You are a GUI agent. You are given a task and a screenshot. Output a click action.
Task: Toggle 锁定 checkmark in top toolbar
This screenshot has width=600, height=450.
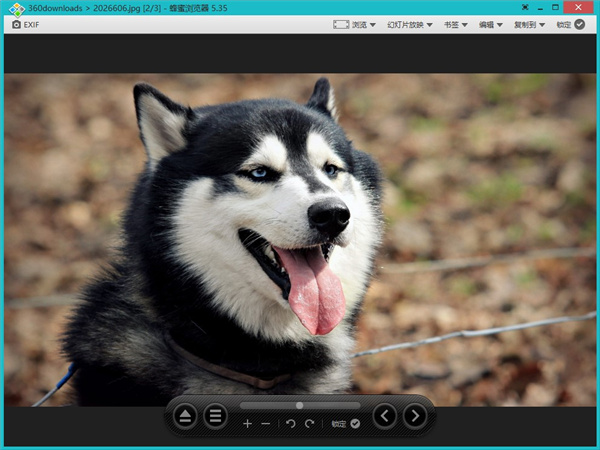(580, 24)
